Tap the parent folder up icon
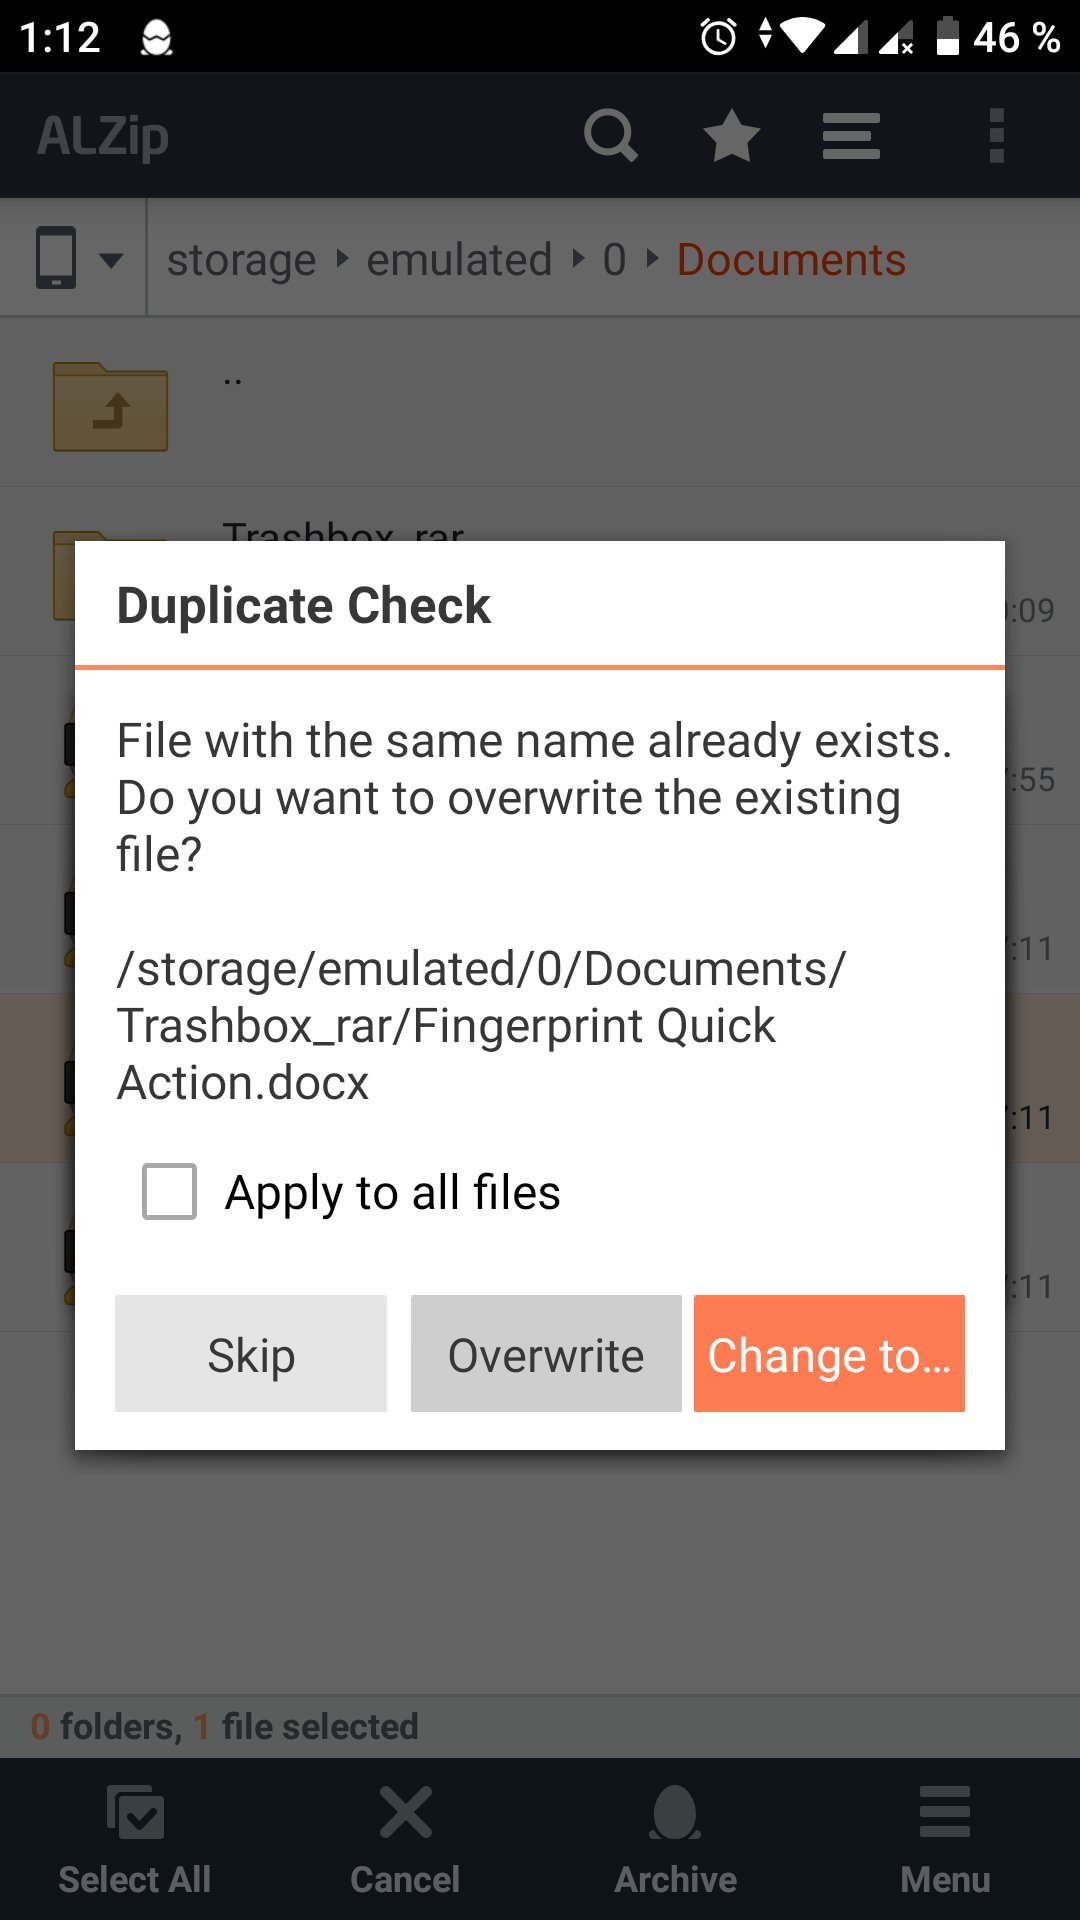This screenshot has width=1080, height=1920. [x=110, y=406]
